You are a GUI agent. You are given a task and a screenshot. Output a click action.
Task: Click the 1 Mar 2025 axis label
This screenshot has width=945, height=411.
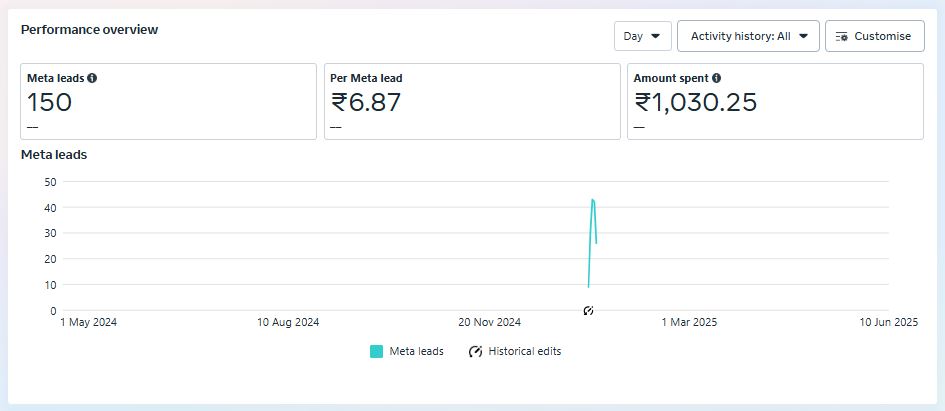(689, 322)
